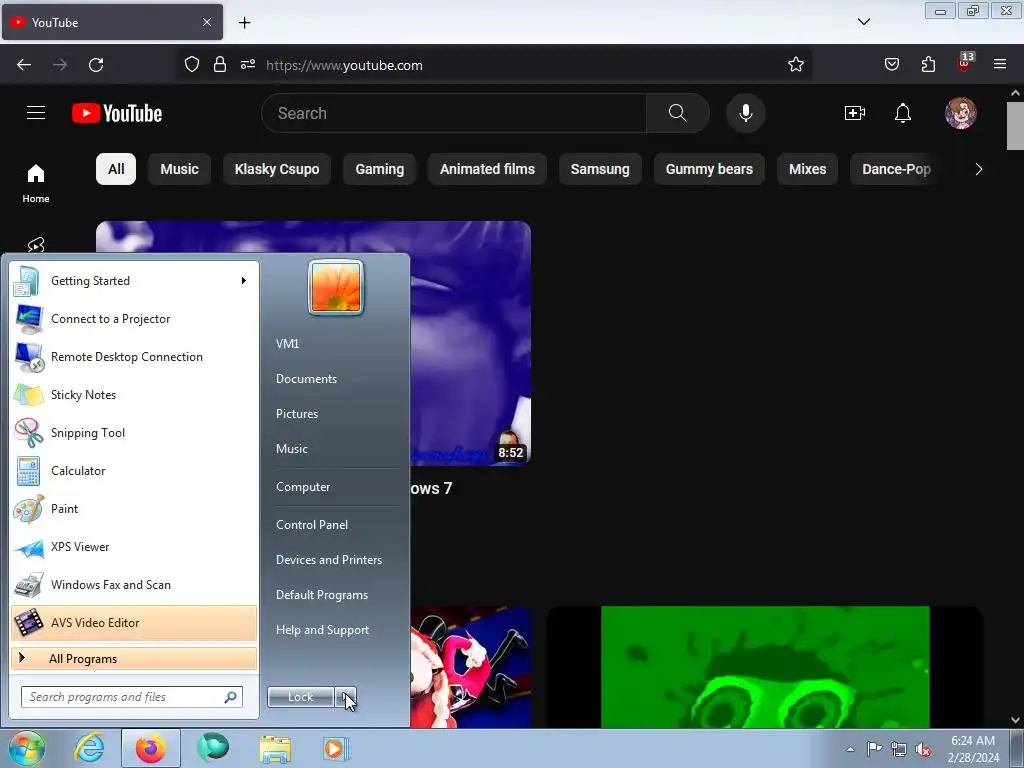Select the Music filter chip
Viewport: 1024px width, 768px height.
[180, 169]
